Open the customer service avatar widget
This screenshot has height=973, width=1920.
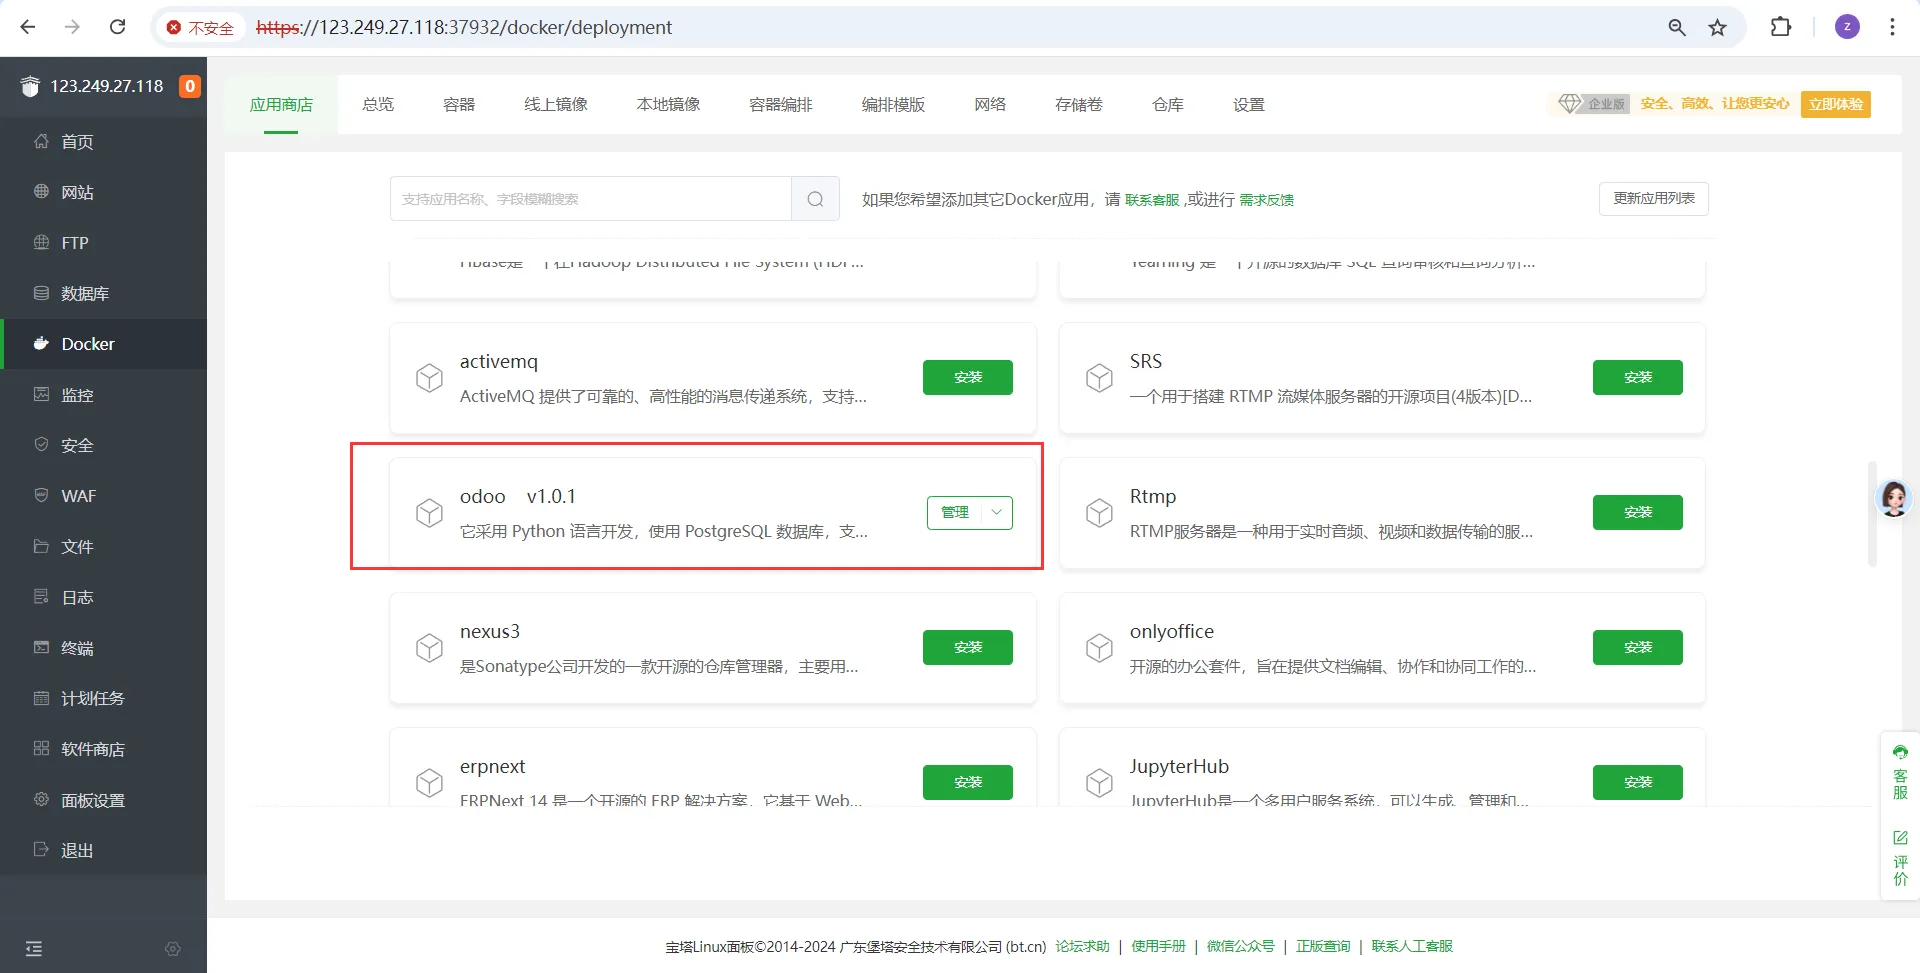pos(1894,497)
